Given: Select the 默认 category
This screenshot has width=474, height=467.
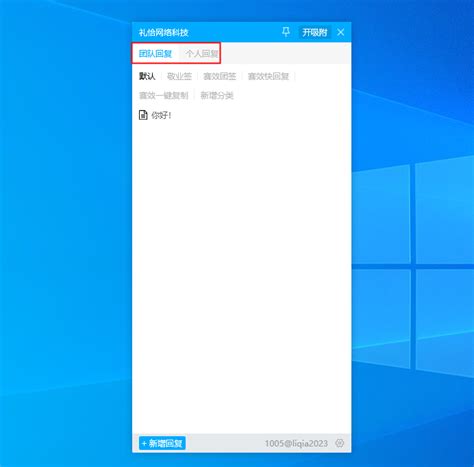Looking at the screenshot, I should click(x=147, y=76).
